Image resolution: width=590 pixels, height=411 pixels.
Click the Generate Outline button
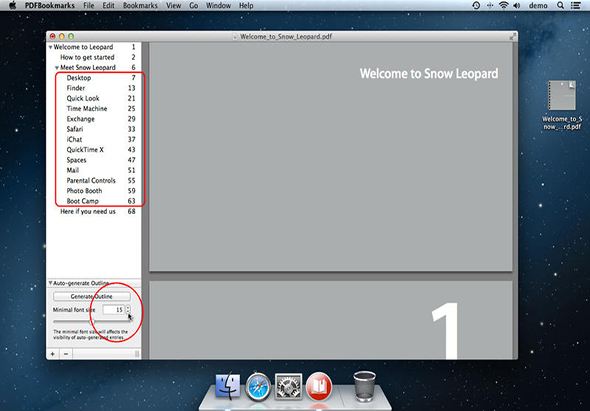point(91,297)
